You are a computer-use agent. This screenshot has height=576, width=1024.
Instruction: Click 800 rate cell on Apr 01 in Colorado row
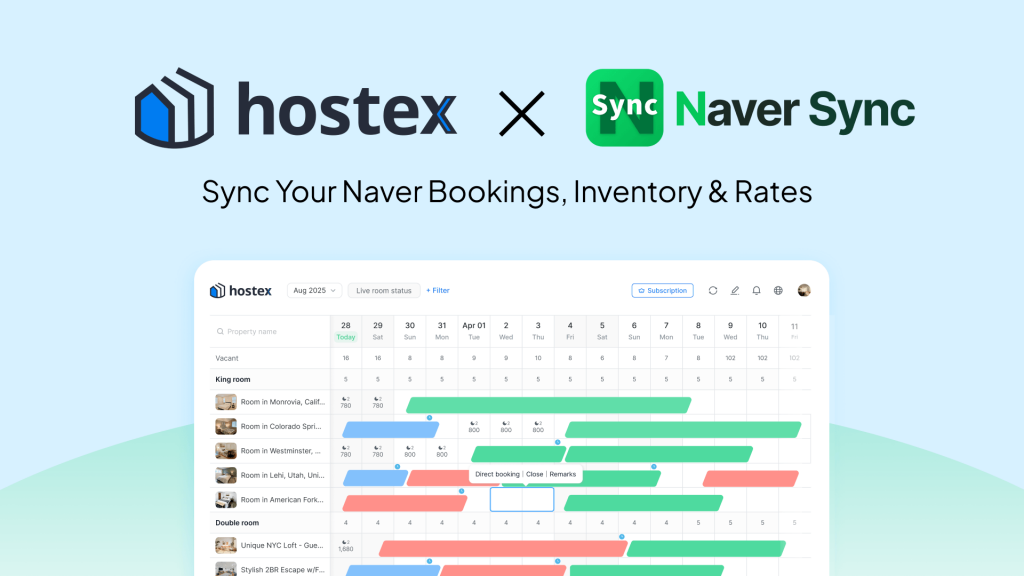click(x=474, y=426)
